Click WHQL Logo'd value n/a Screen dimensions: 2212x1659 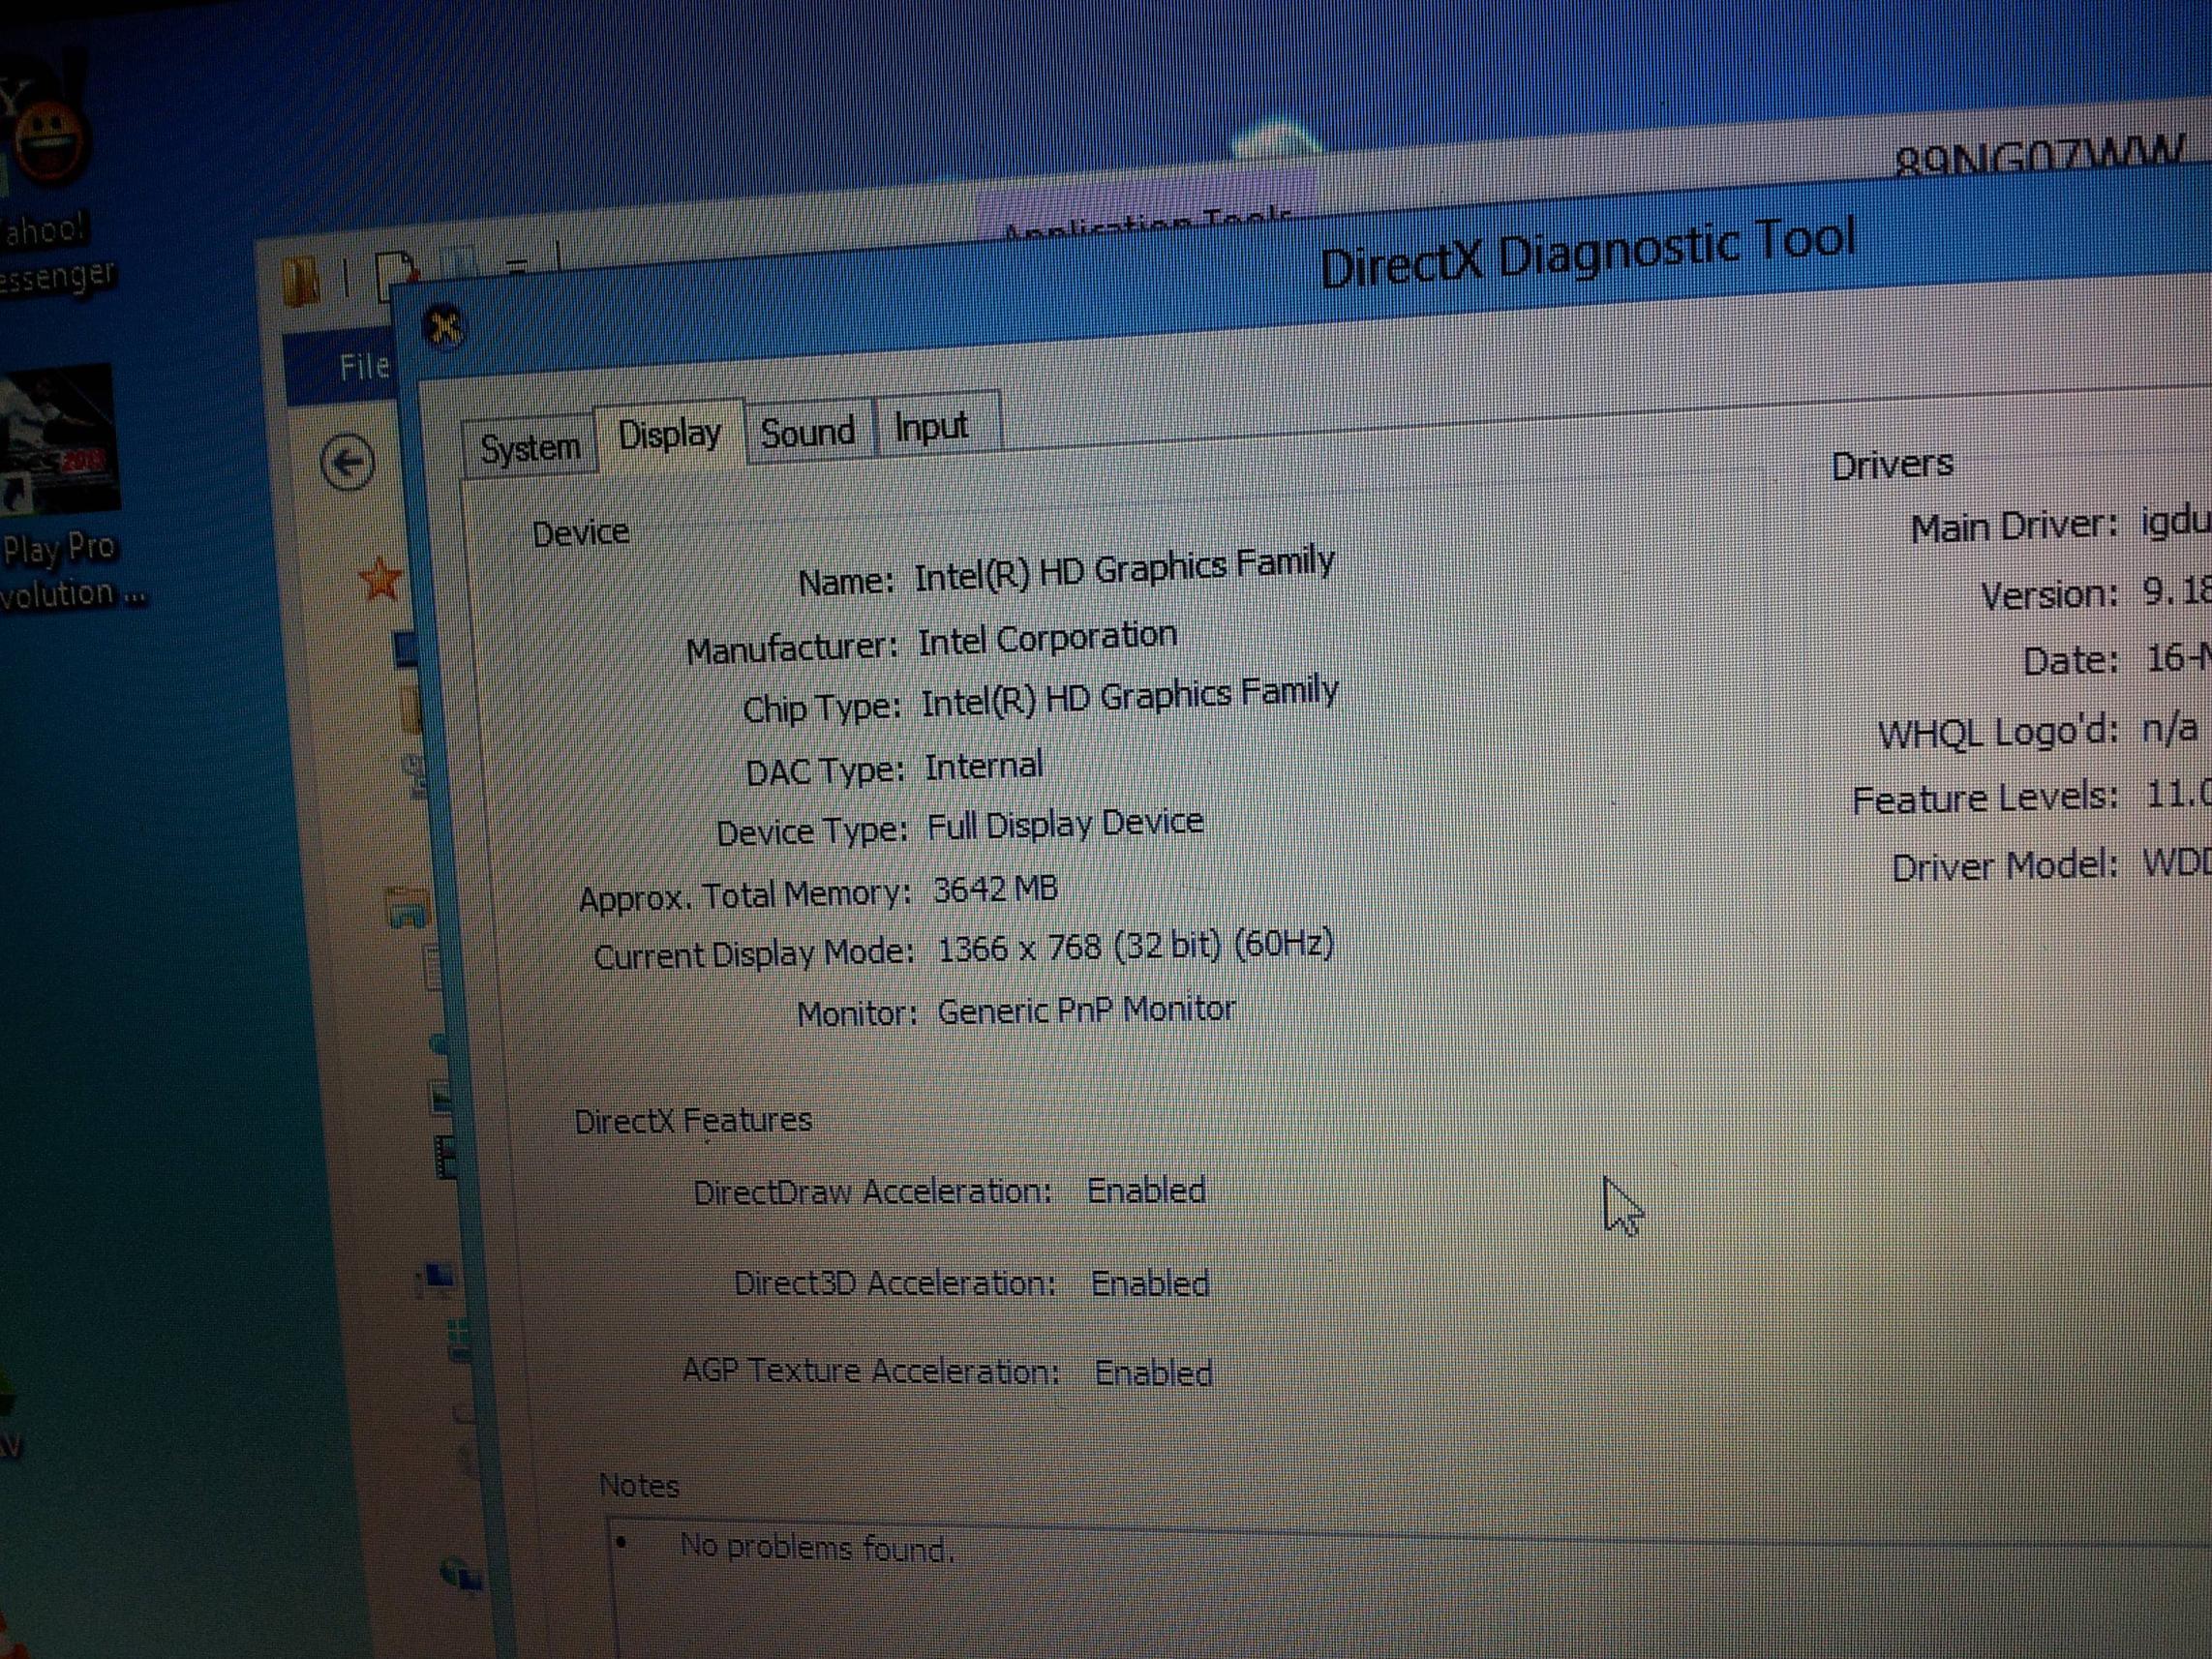point(2169,729)
